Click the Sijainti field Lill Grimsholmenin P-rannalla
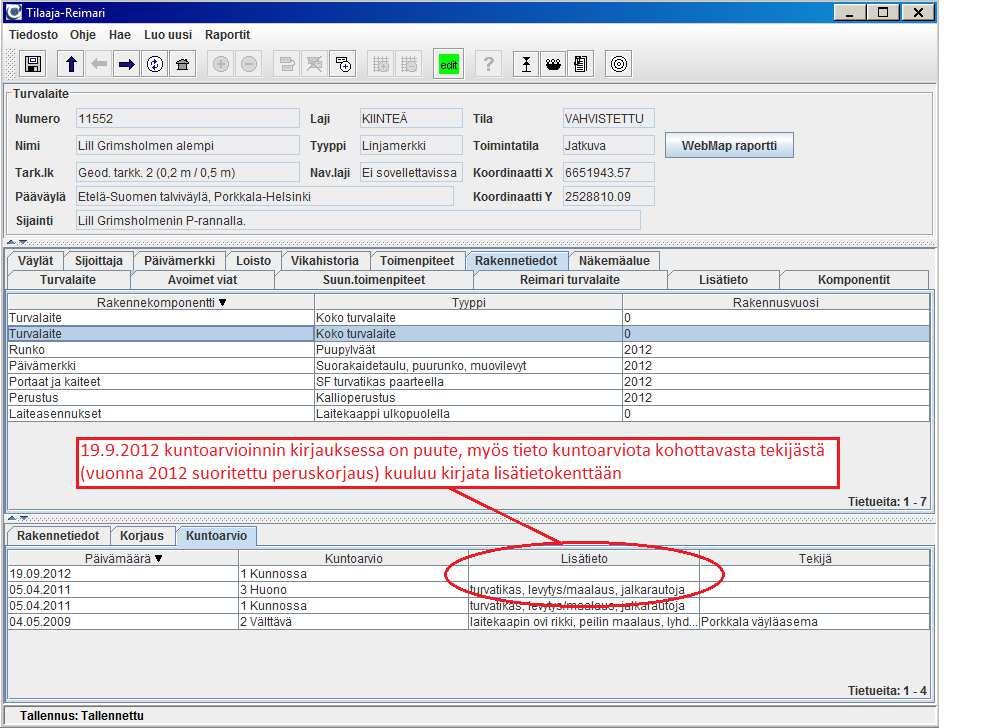 [358, 221]
